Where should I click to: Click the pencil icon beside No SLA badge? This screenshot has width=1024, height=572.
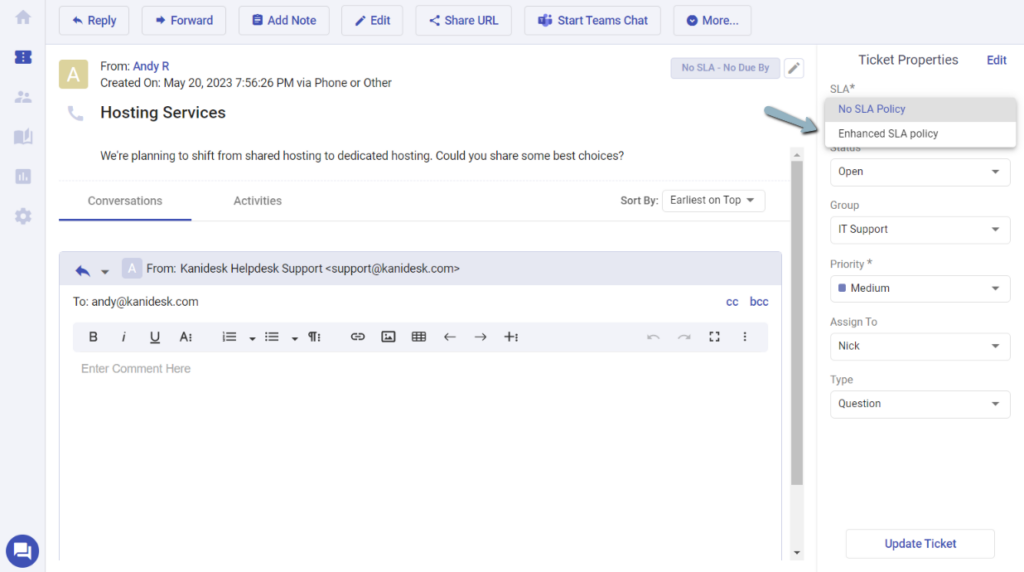coord(793,68)
